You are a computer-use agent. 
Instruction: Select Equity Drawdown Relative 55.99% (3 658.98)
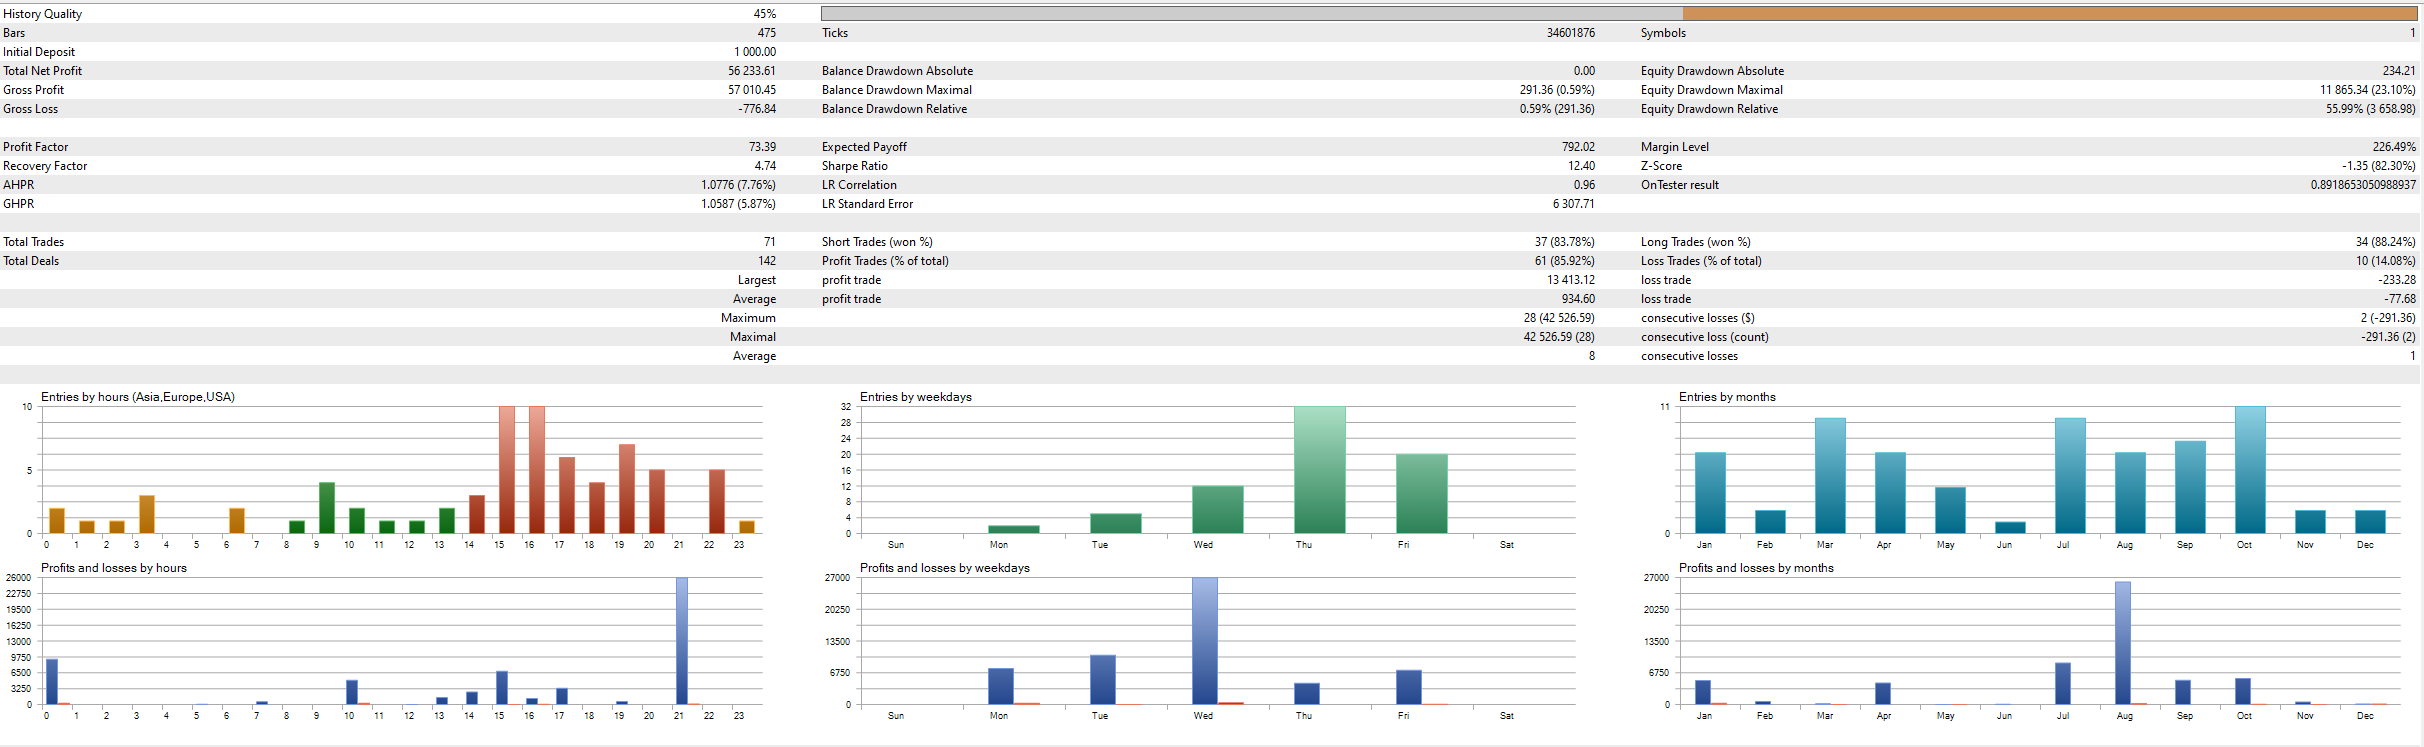coord(2370,109)
